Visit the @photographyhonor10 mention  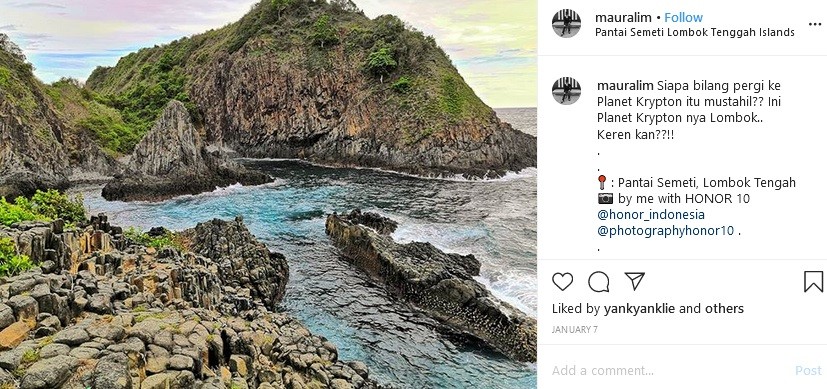665,231
